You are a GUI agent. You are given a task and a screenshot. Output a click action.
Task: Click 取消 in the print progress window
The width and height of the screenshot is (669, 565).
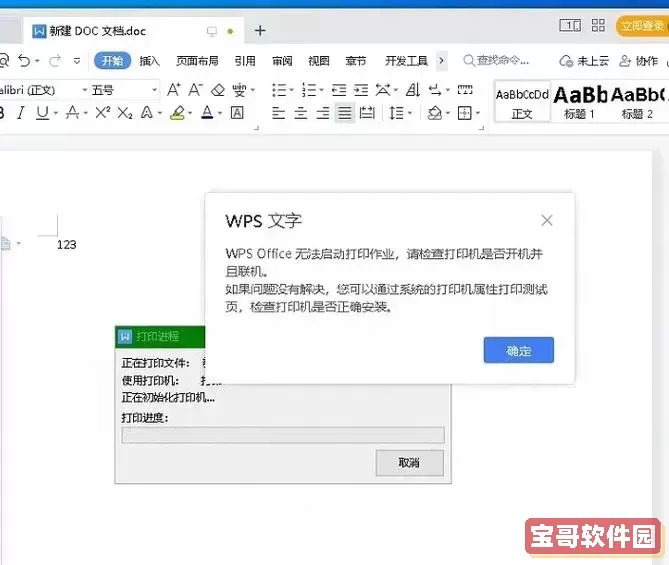point(408,463)
